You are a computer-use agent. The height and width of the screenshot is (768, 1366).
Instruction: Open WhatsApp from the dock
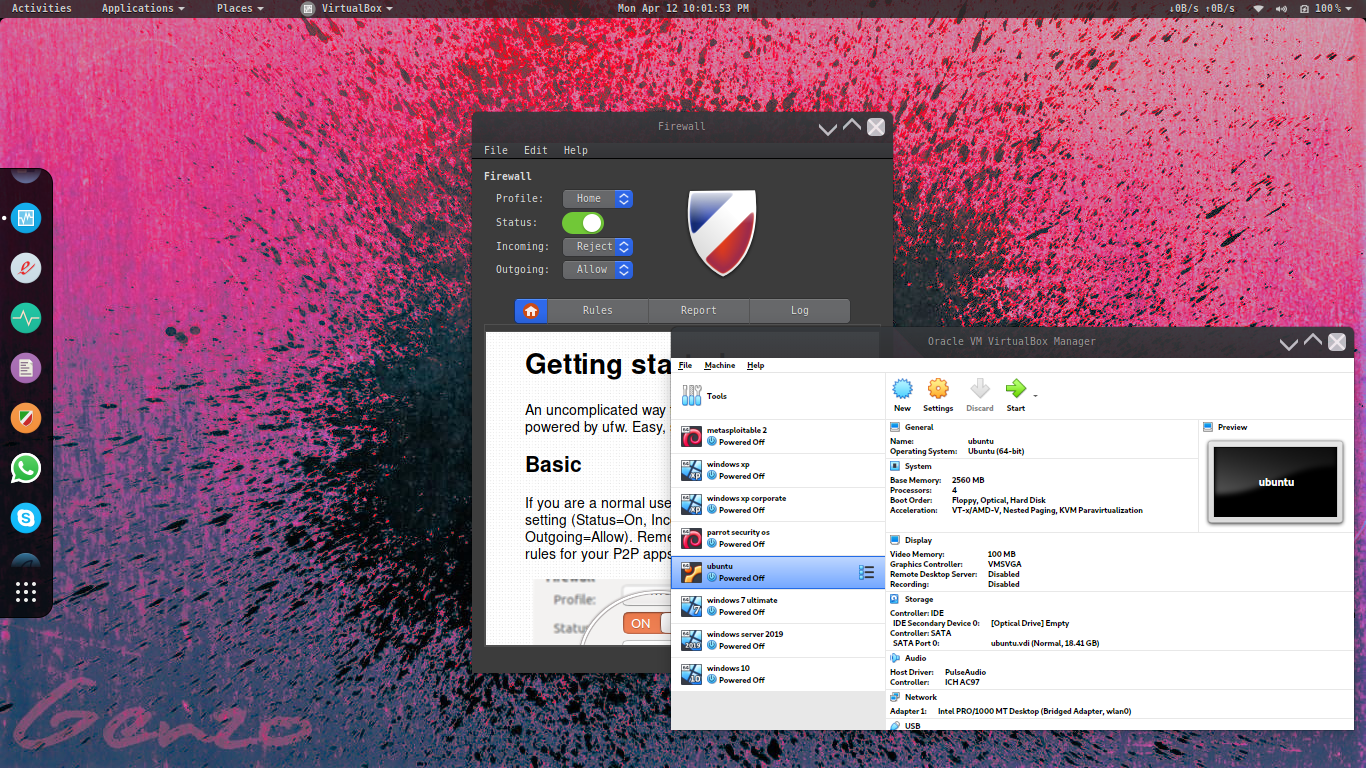(26, 468)
